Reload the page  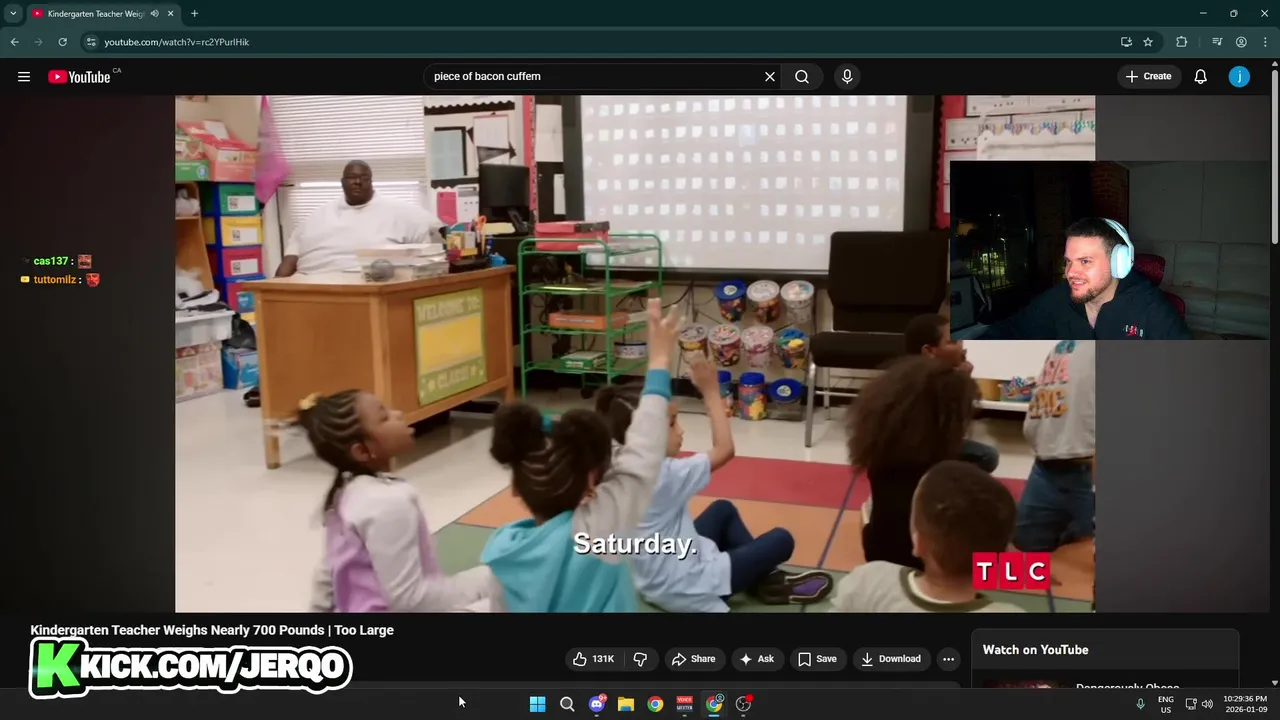click(x=62, y=42)
